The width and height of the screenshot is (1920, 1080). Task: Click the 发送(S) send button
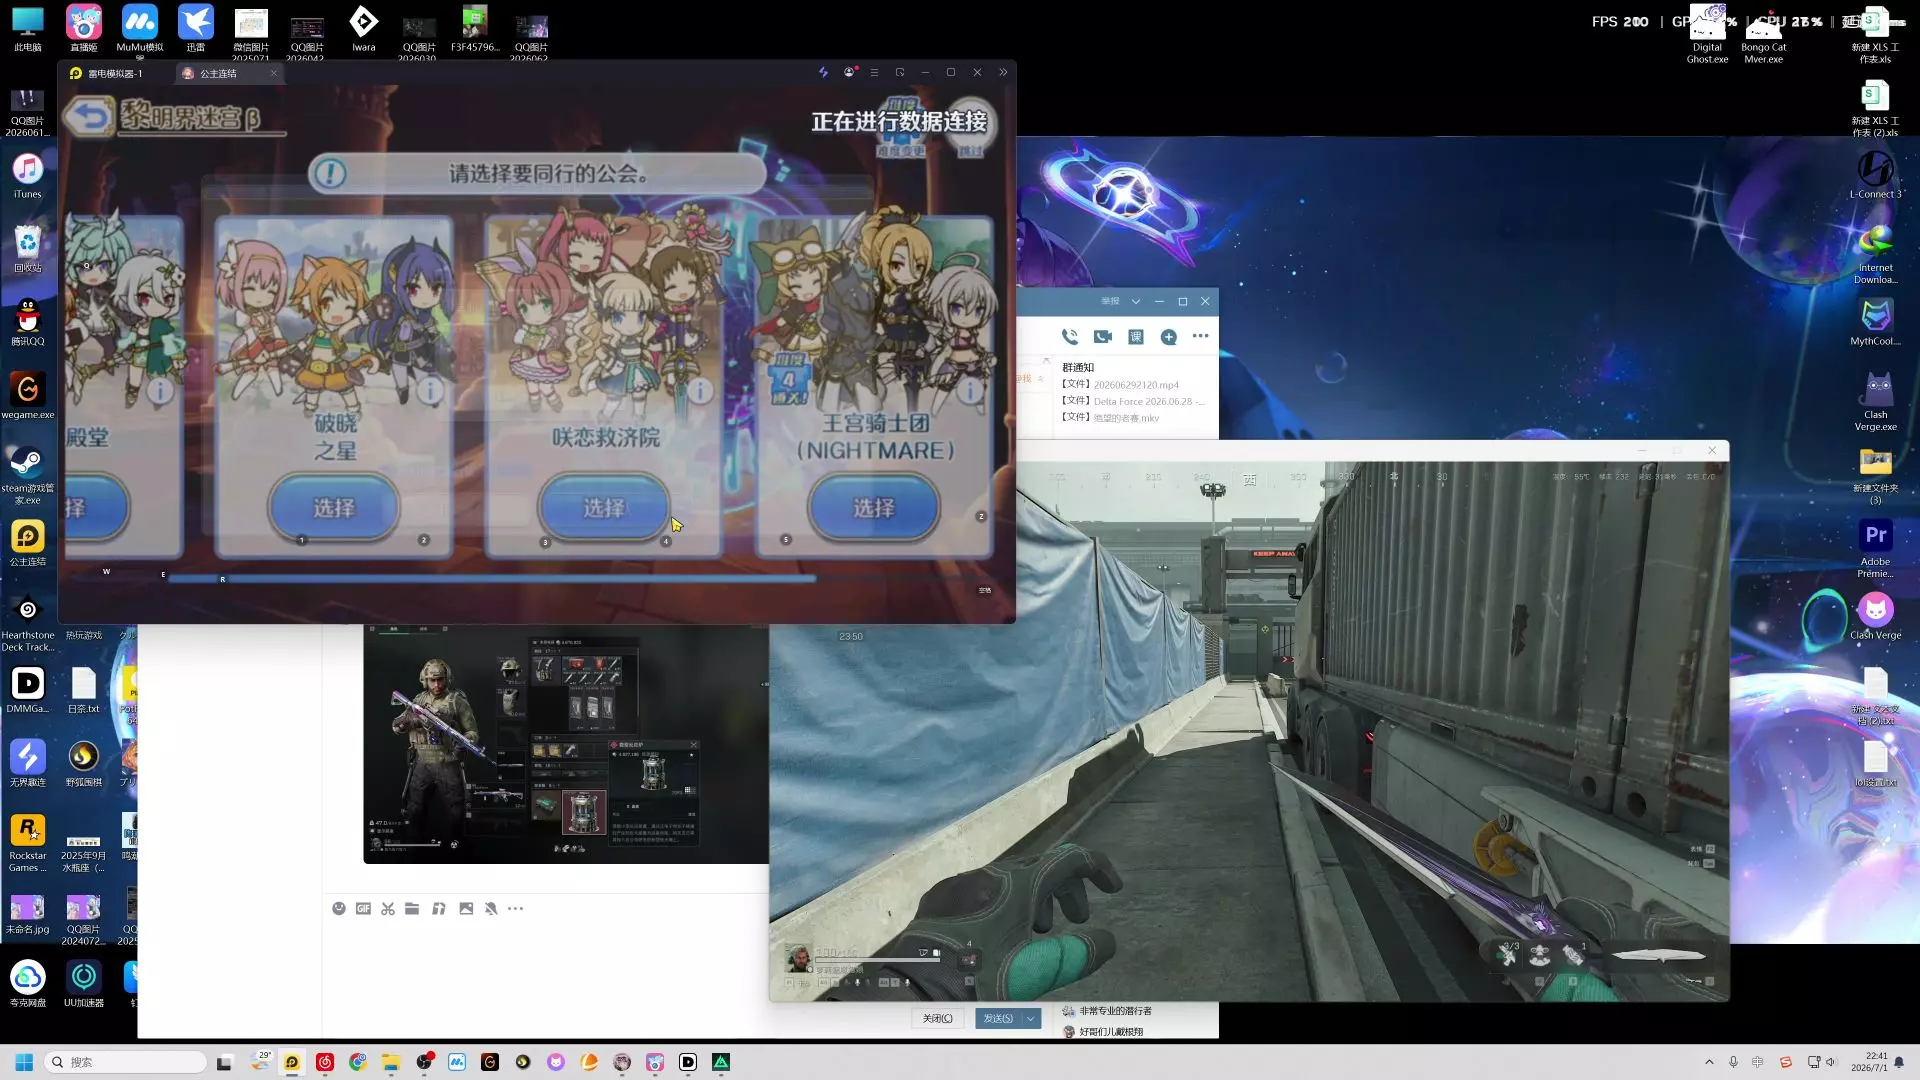click(998, 1018)
